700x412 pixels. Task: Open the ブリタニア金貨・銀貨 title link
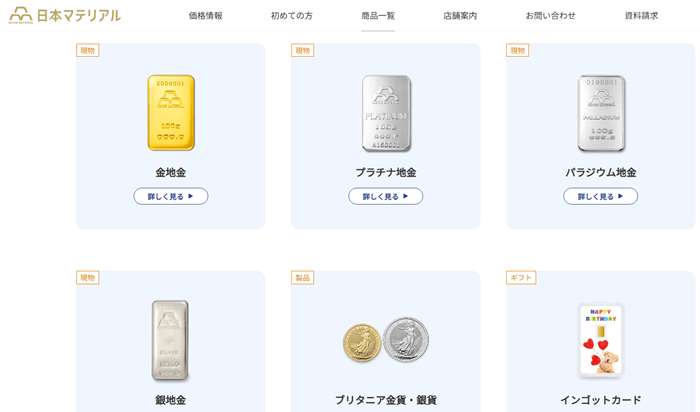[x=385, y=400]
